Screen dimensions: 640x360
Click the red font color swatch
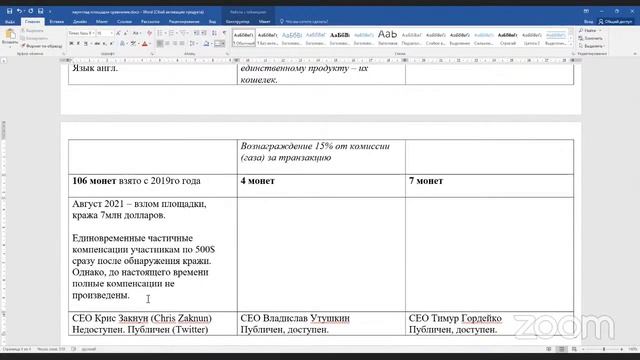pos(144,43)
